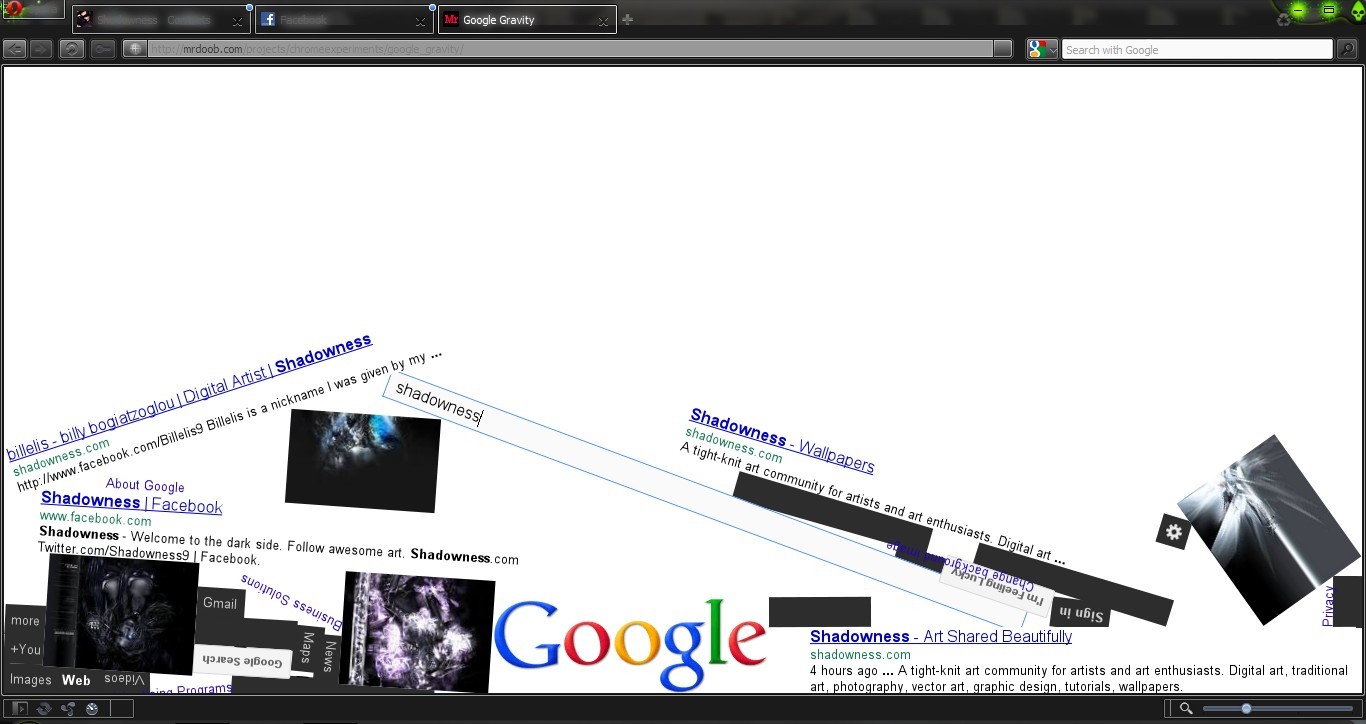
Task: Click the vertical Privacy link
Action: click(1328, 606)
